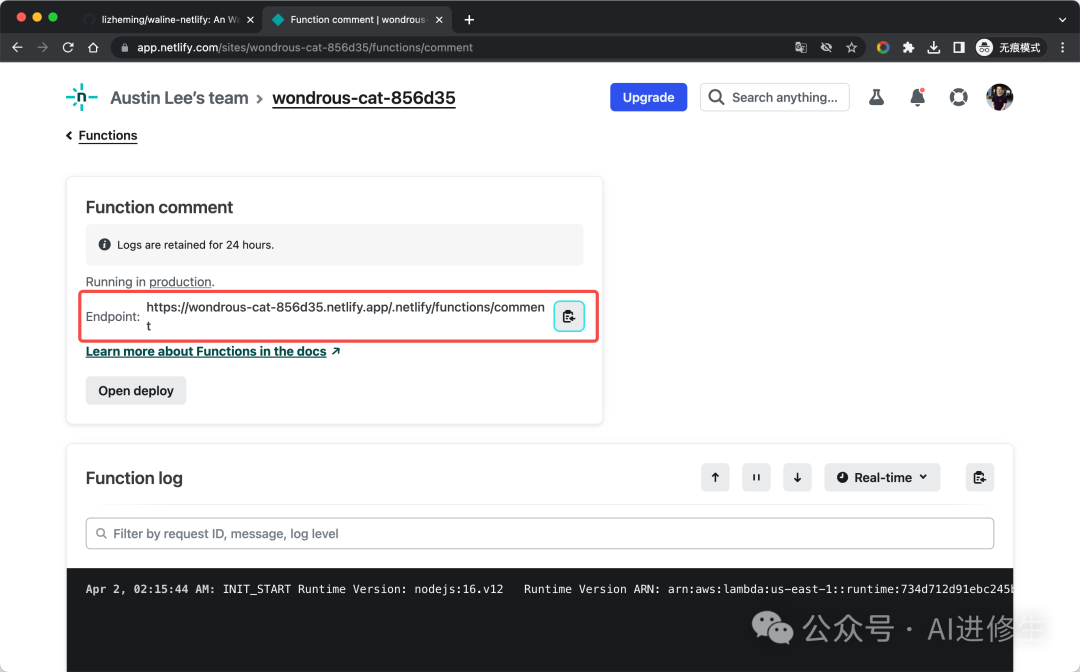Click the Function comment heading
The image size is (1080, 672).
(x=159, y=207)
